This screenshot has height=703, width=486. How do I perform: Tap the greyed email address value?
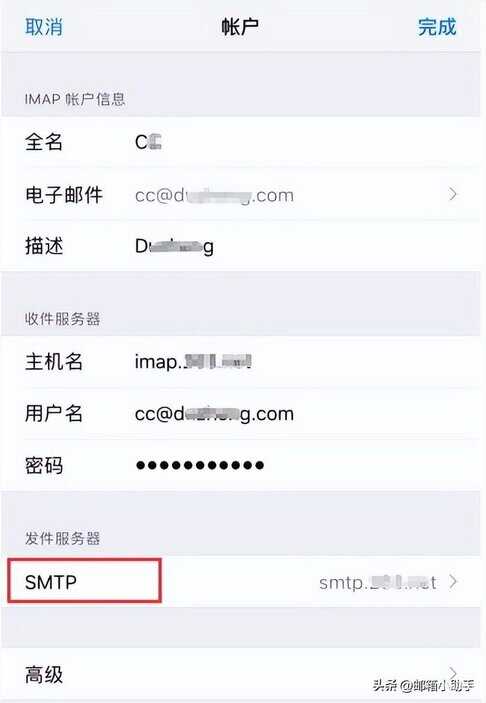(x=214, y=195)
